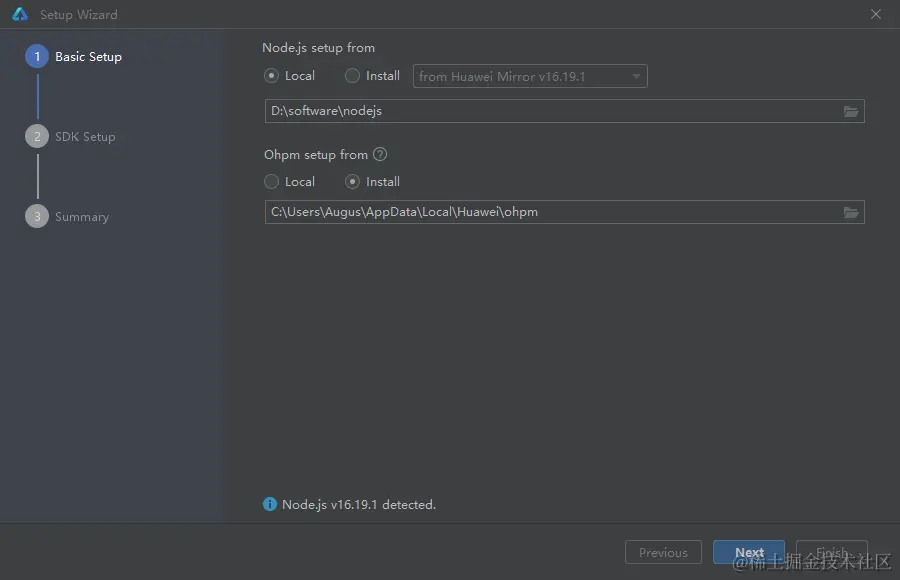This screenshot has width=900, height=580.
Task: Click the Next button
Action: 749,552
